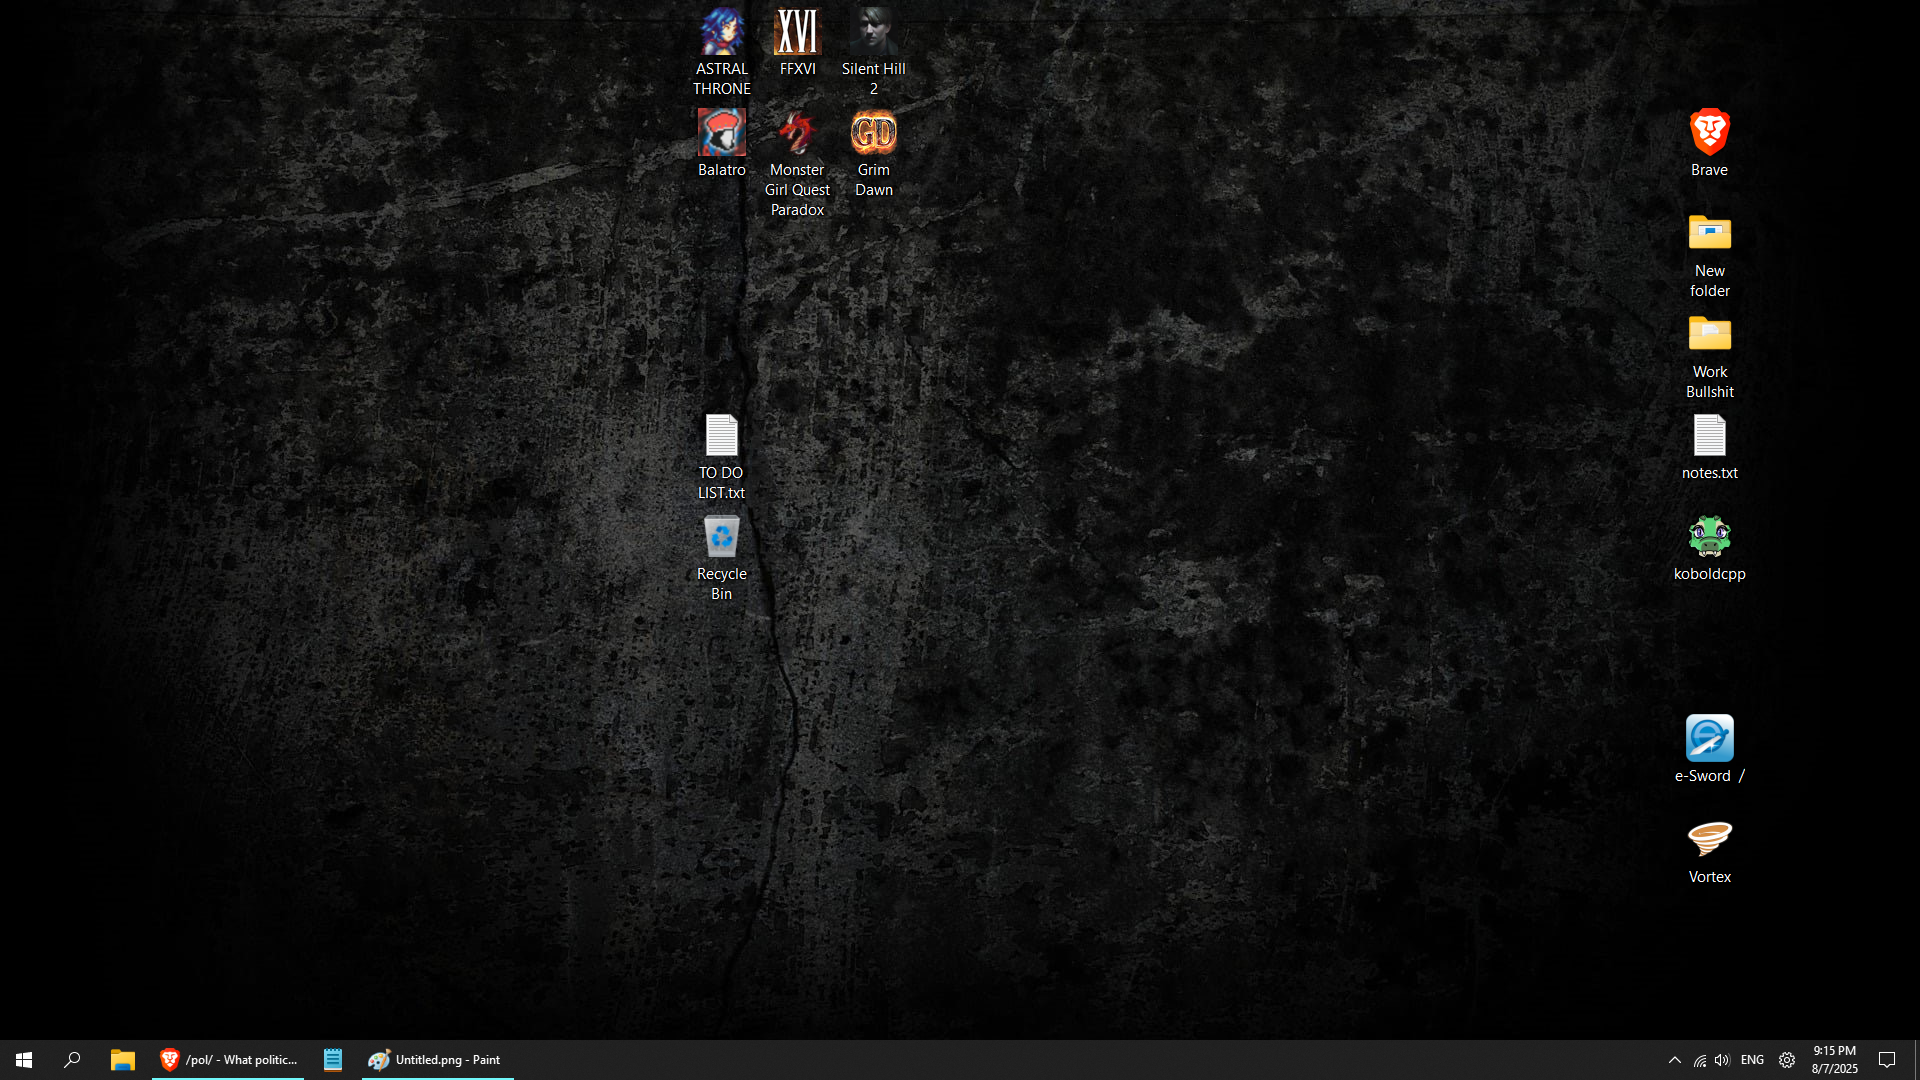
Task: Change ENG input language indicator
Action: tap(1752, 1060)
